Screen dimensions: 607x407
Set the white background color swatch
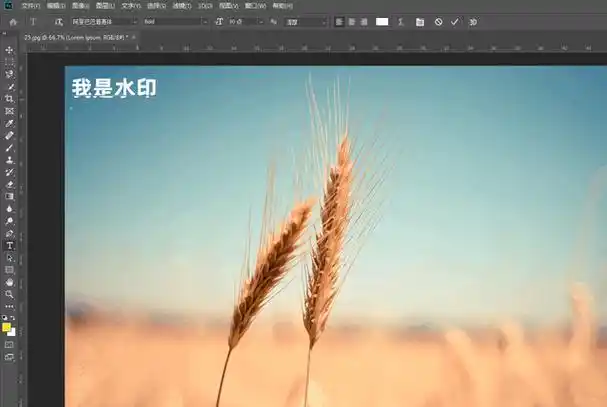click(13, 333)
